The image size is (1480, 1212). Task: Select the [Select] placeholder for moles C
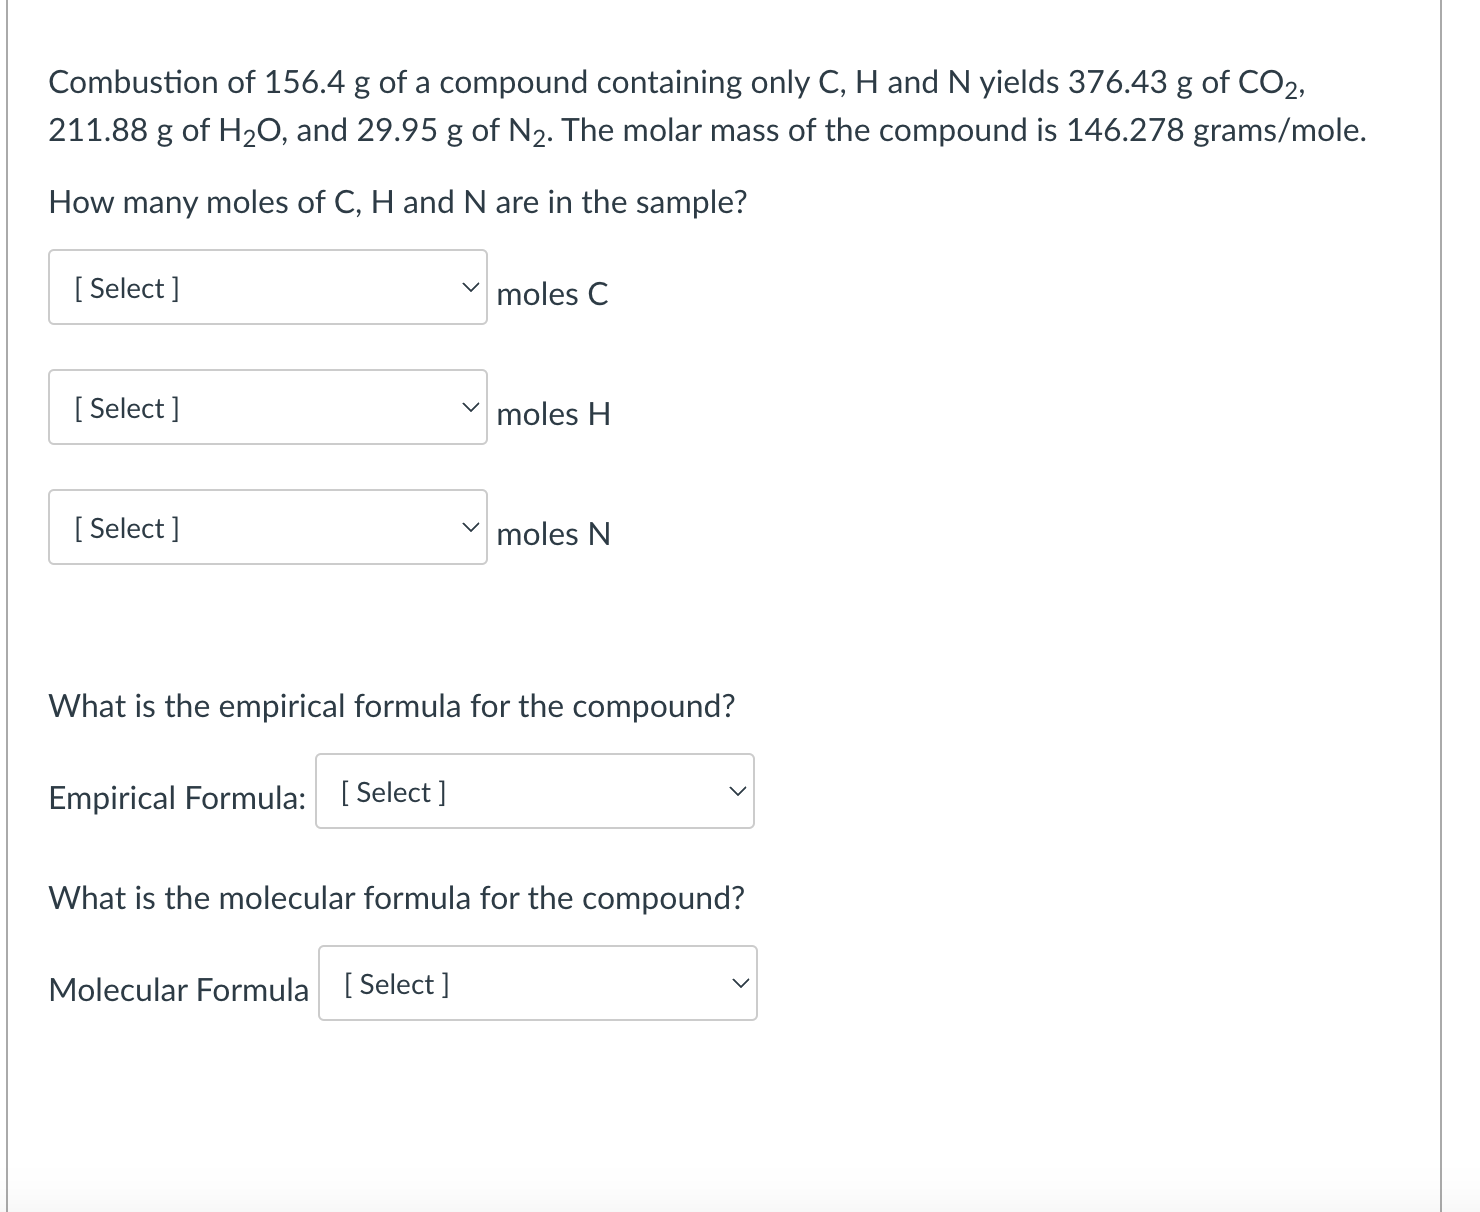tap(124, 288)
